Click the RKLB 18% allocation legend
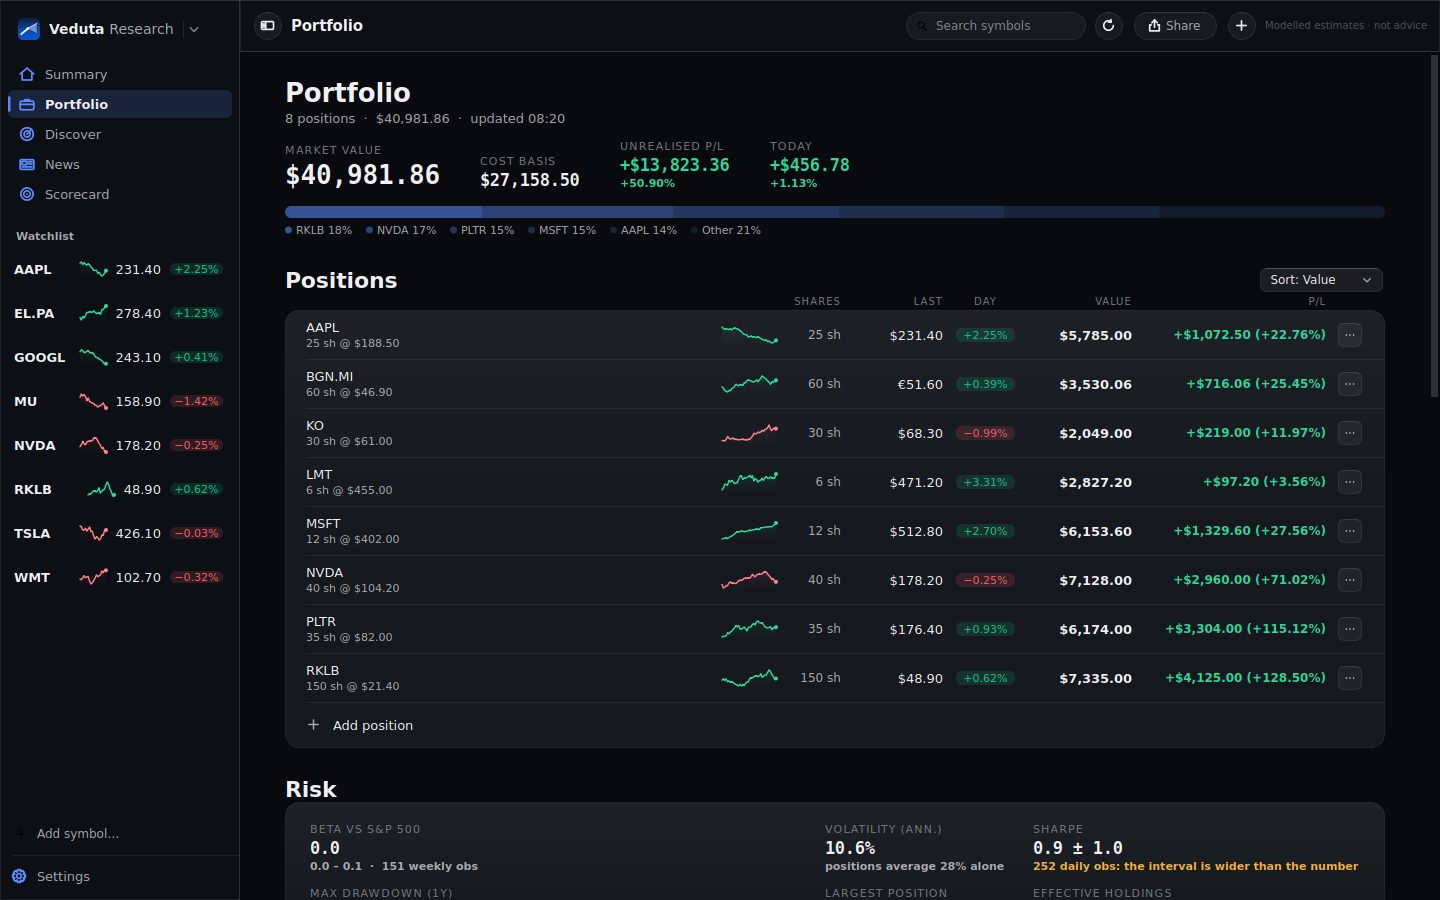Image resolution: width=1440 pixels, height=900 pixels. tap(319, 230)
